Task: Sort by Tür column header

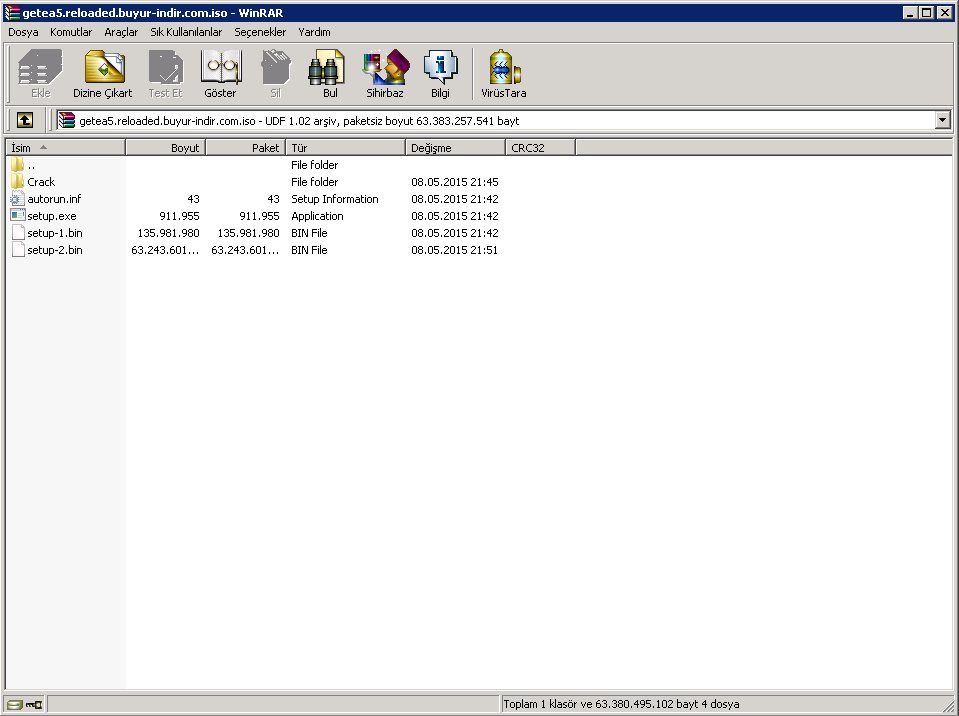Action: pos(346,147)
